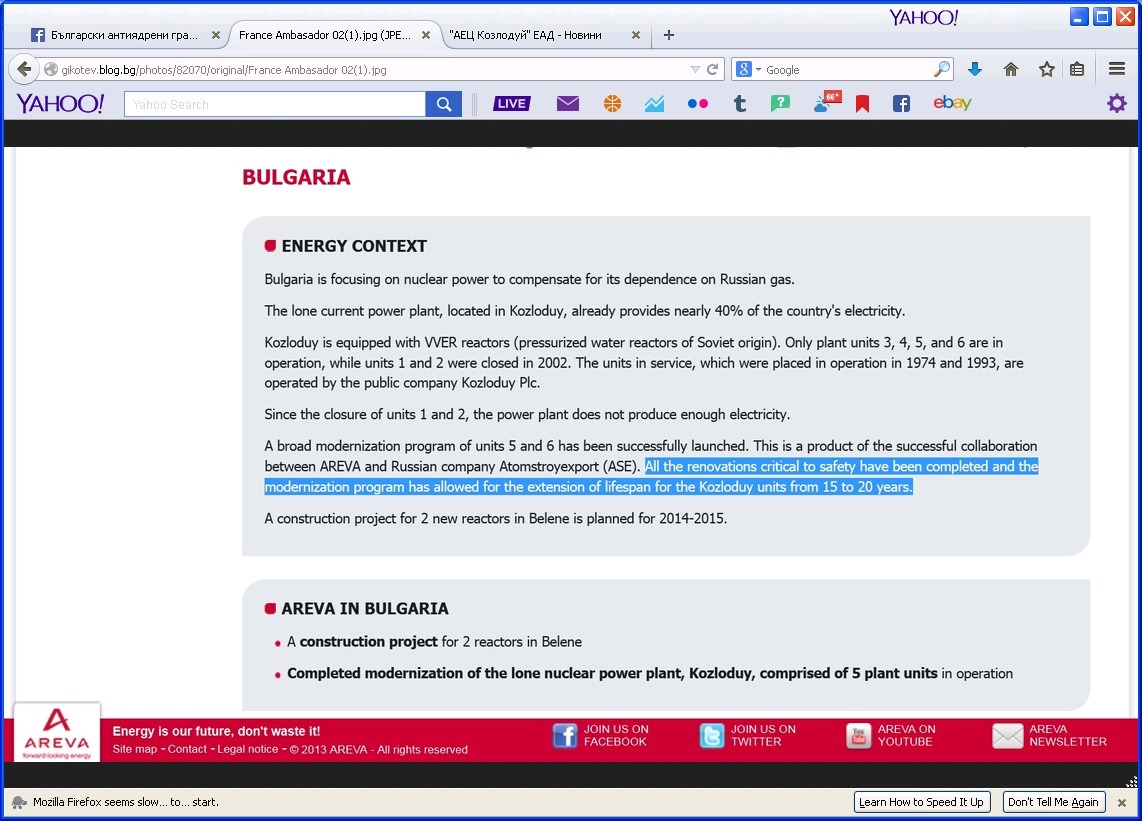Open Yahoo toolbar settings gear
Image resolution: width=1142 pixels, height=821 pixels.
pos(1116,104)
